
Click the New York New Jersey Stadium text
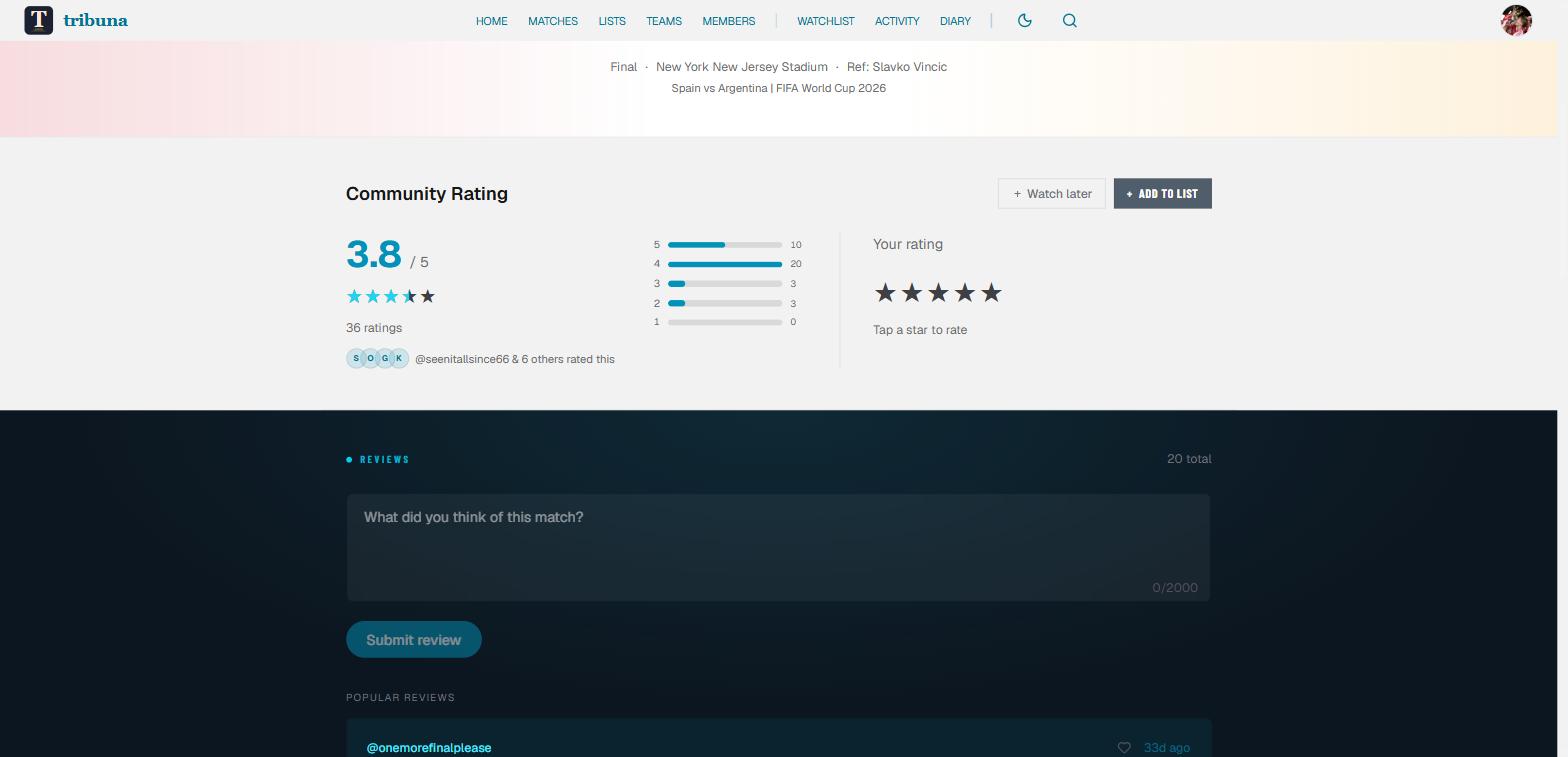(x=742, y=67)
